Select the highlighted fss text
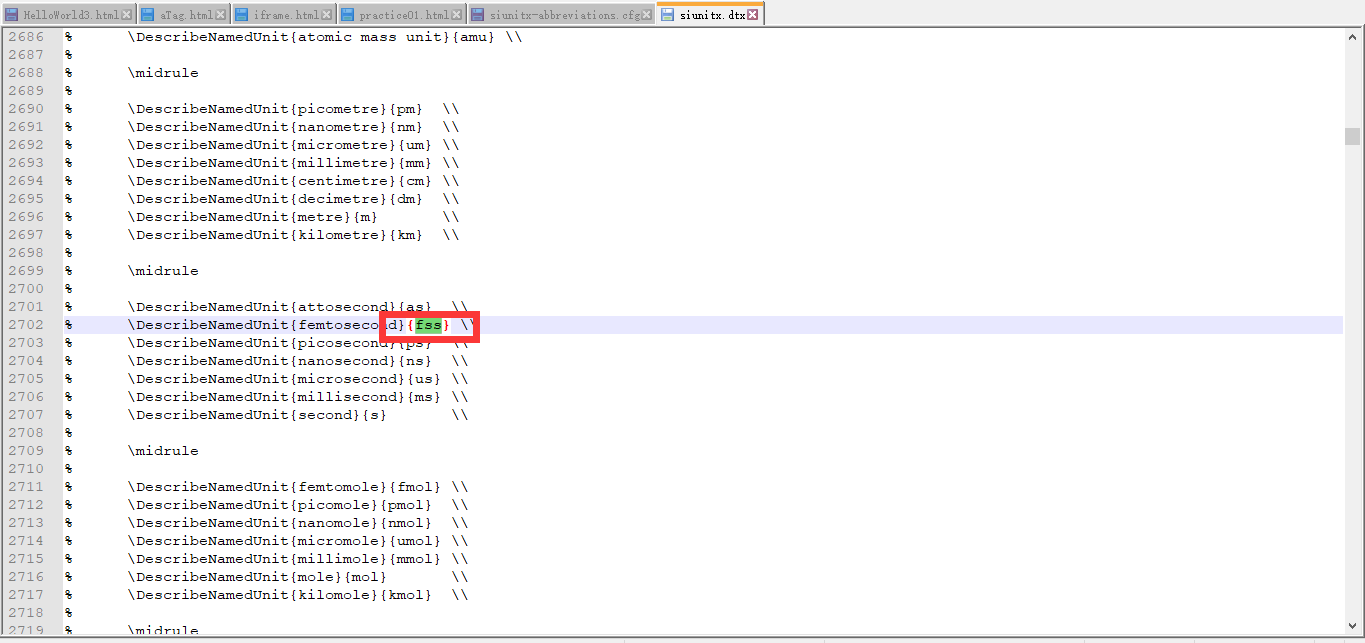Viewport: 1365px width, 643px height. tap(429, 324)
